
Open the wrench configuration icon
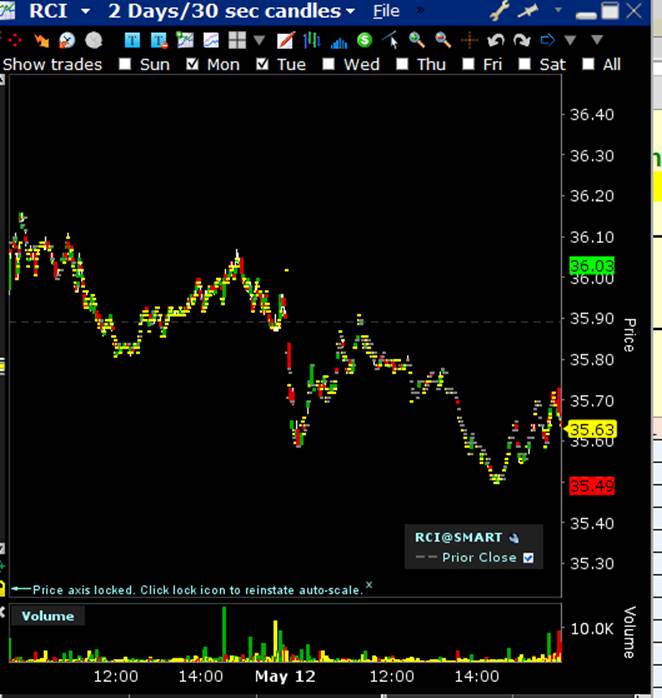[500, 11]
